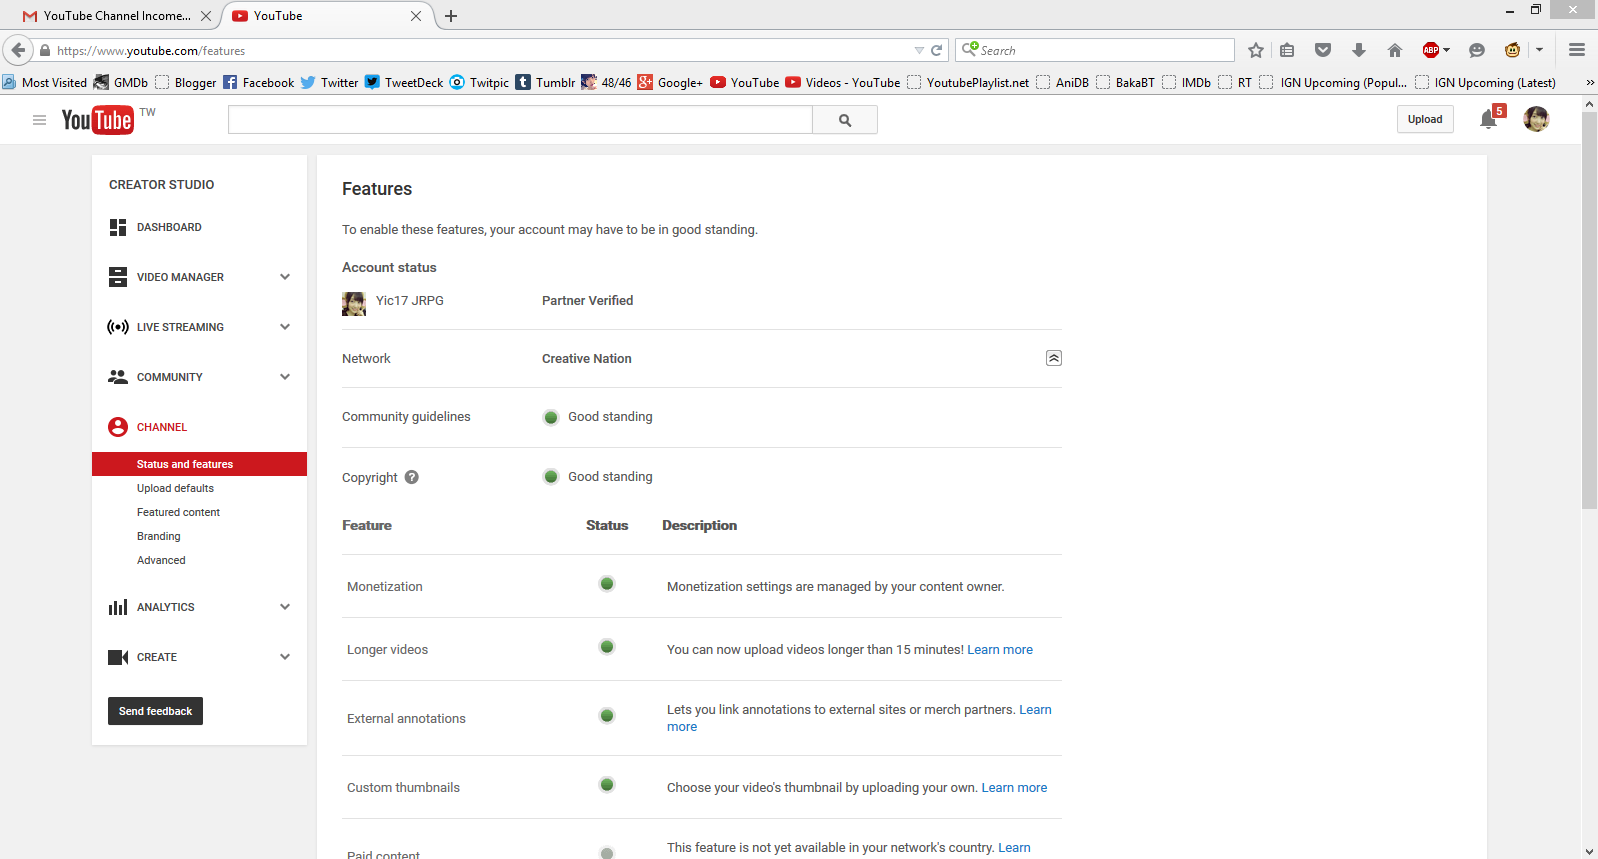Screen dimensions: 1598x859
Task: Expand the Create section
Action: coord(285,657)
